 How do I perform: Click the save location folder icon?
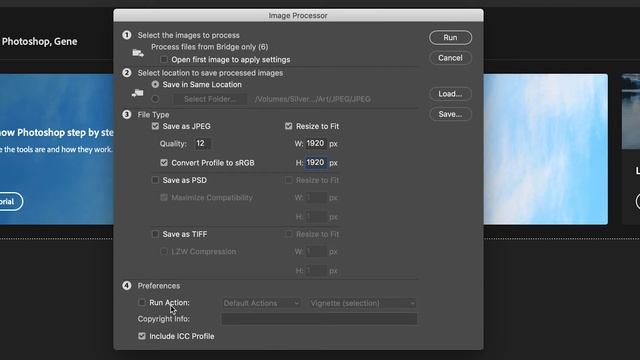tap(138, 93)
